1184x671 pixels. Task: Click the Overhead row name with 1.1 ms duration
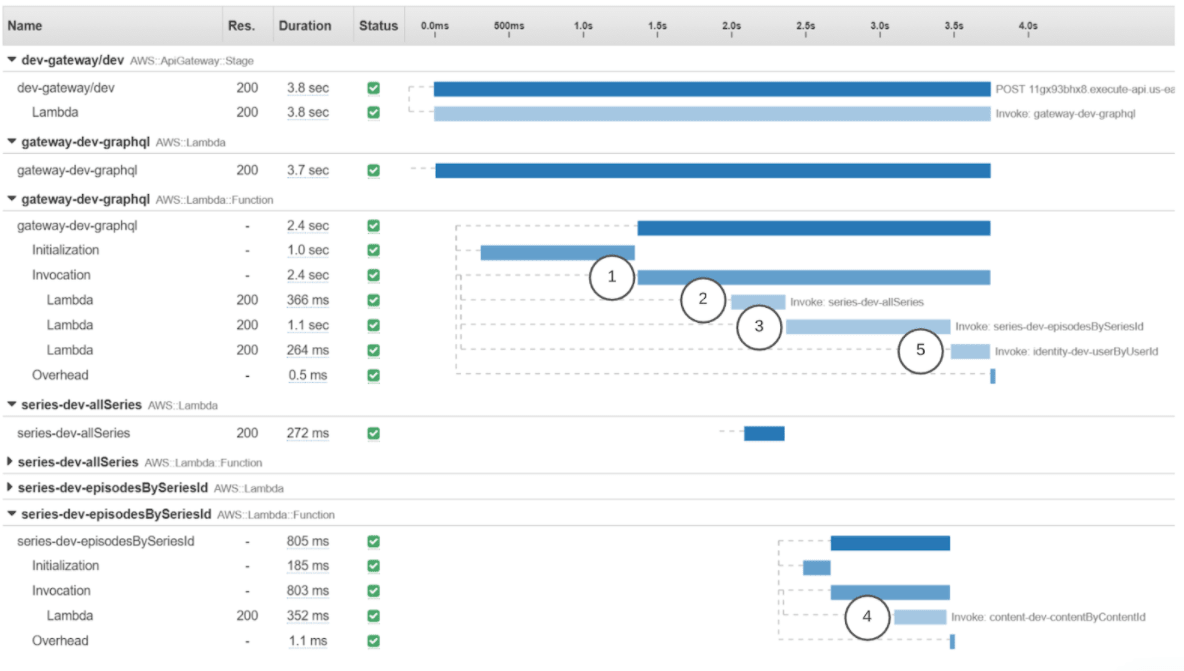(x=60, y=641)
